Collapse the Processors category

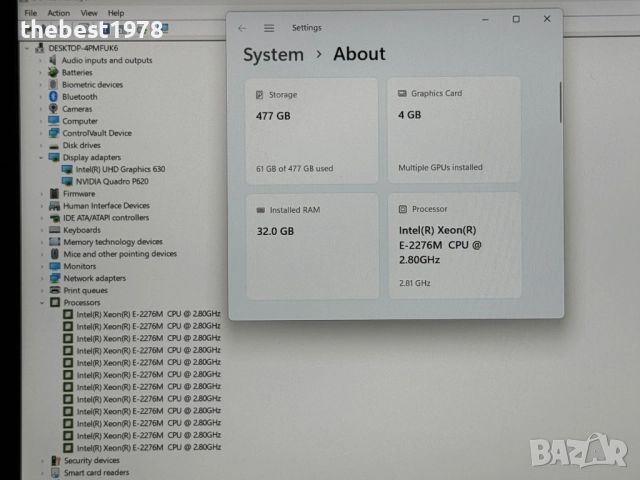(x=41, y=302)
